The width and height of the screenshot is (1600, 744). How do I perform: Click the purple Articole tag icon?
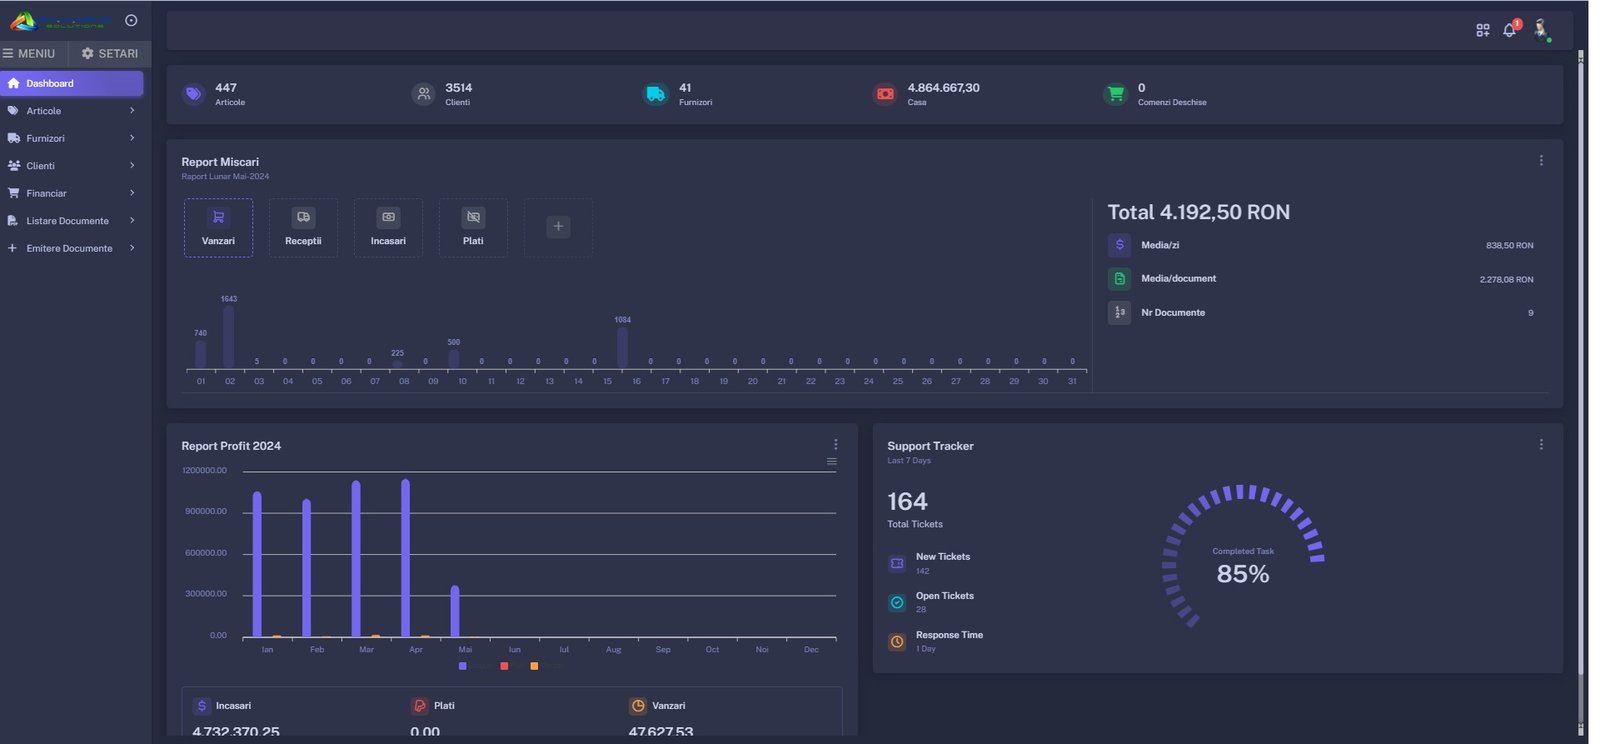pyautogui.click(x=193, y=94)
